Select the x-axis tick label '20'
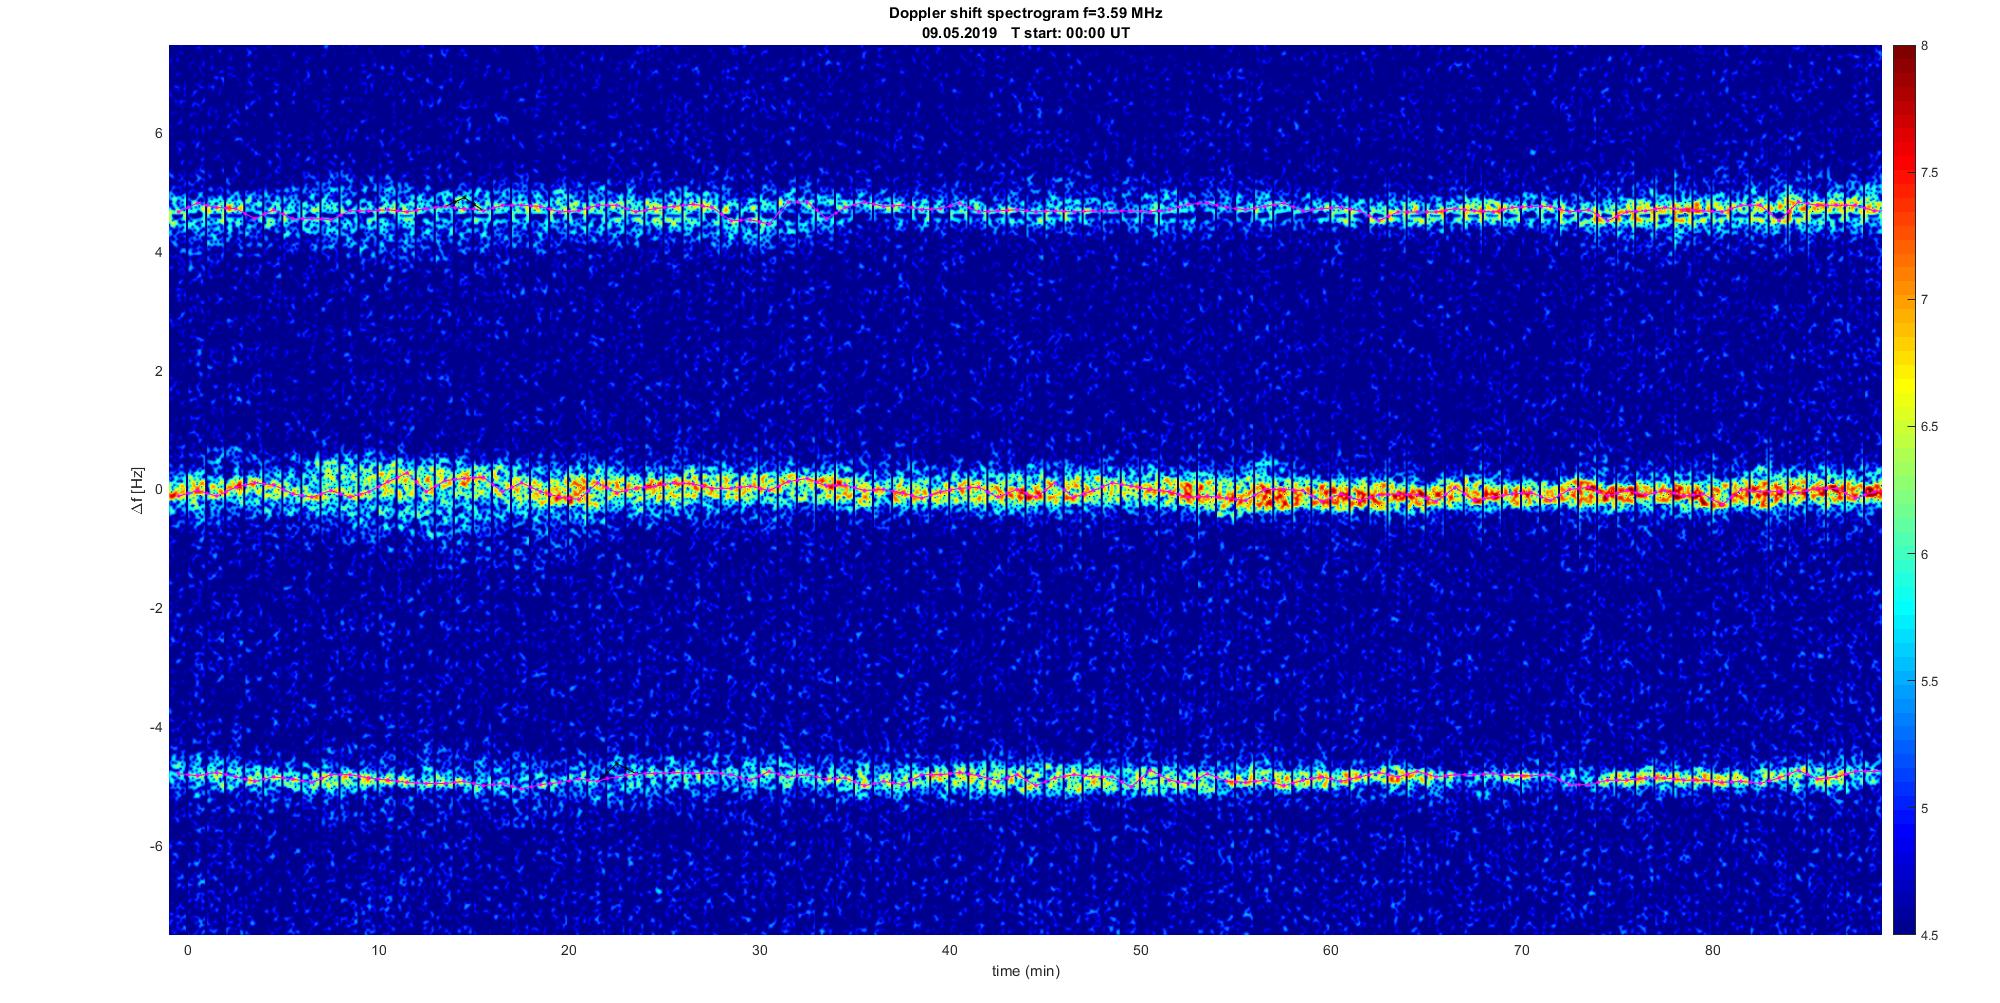 [568, 950]
